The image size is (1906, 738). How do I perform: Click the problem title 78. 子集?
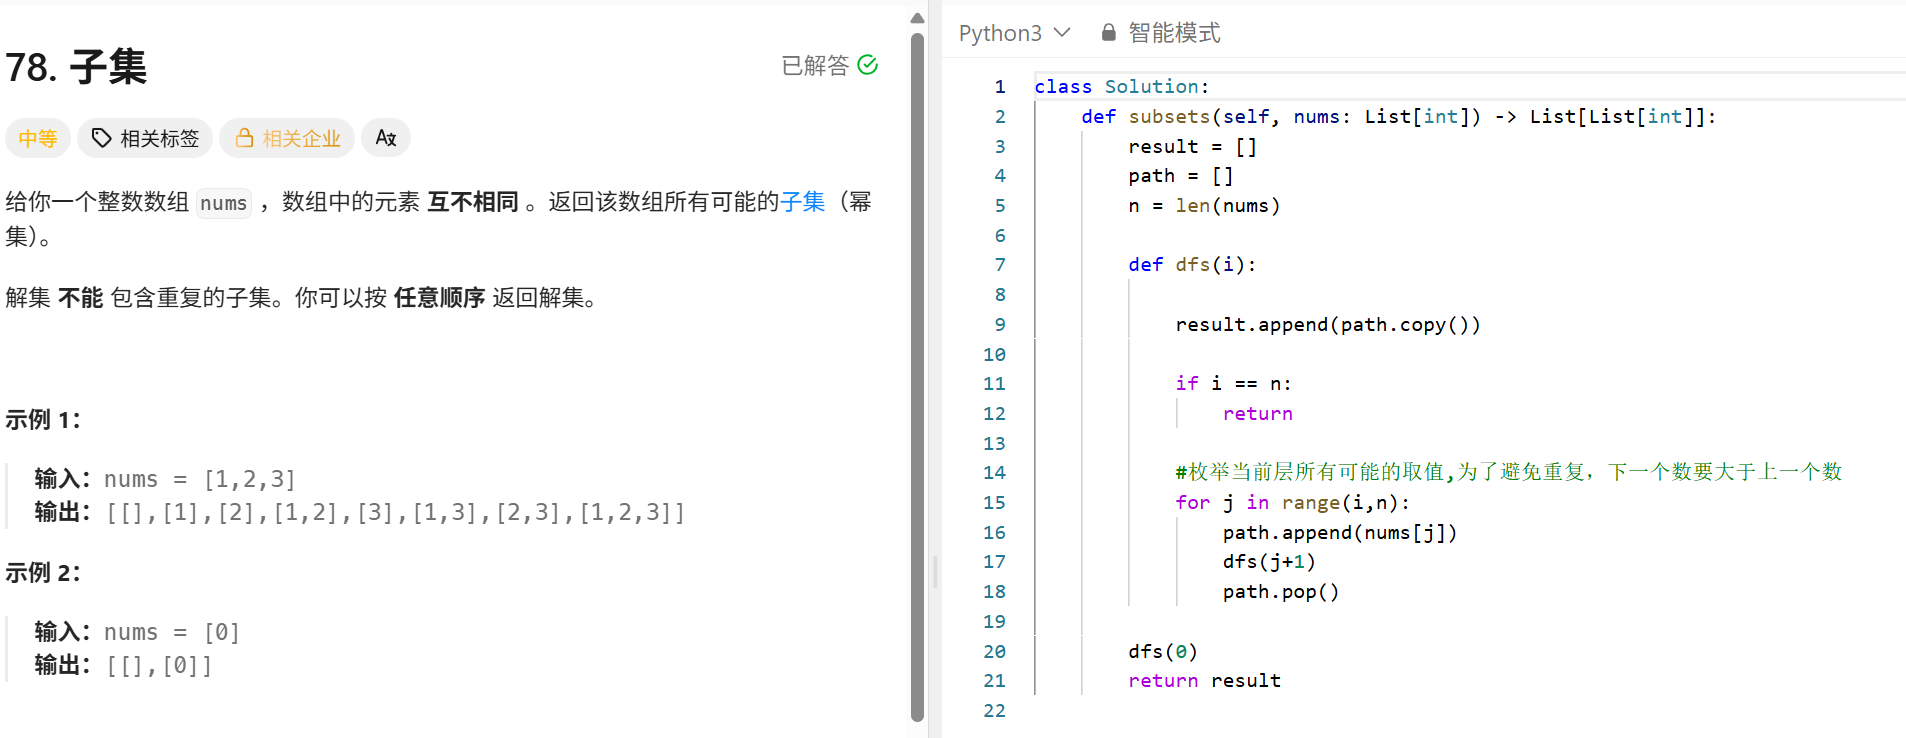[76, 67]
